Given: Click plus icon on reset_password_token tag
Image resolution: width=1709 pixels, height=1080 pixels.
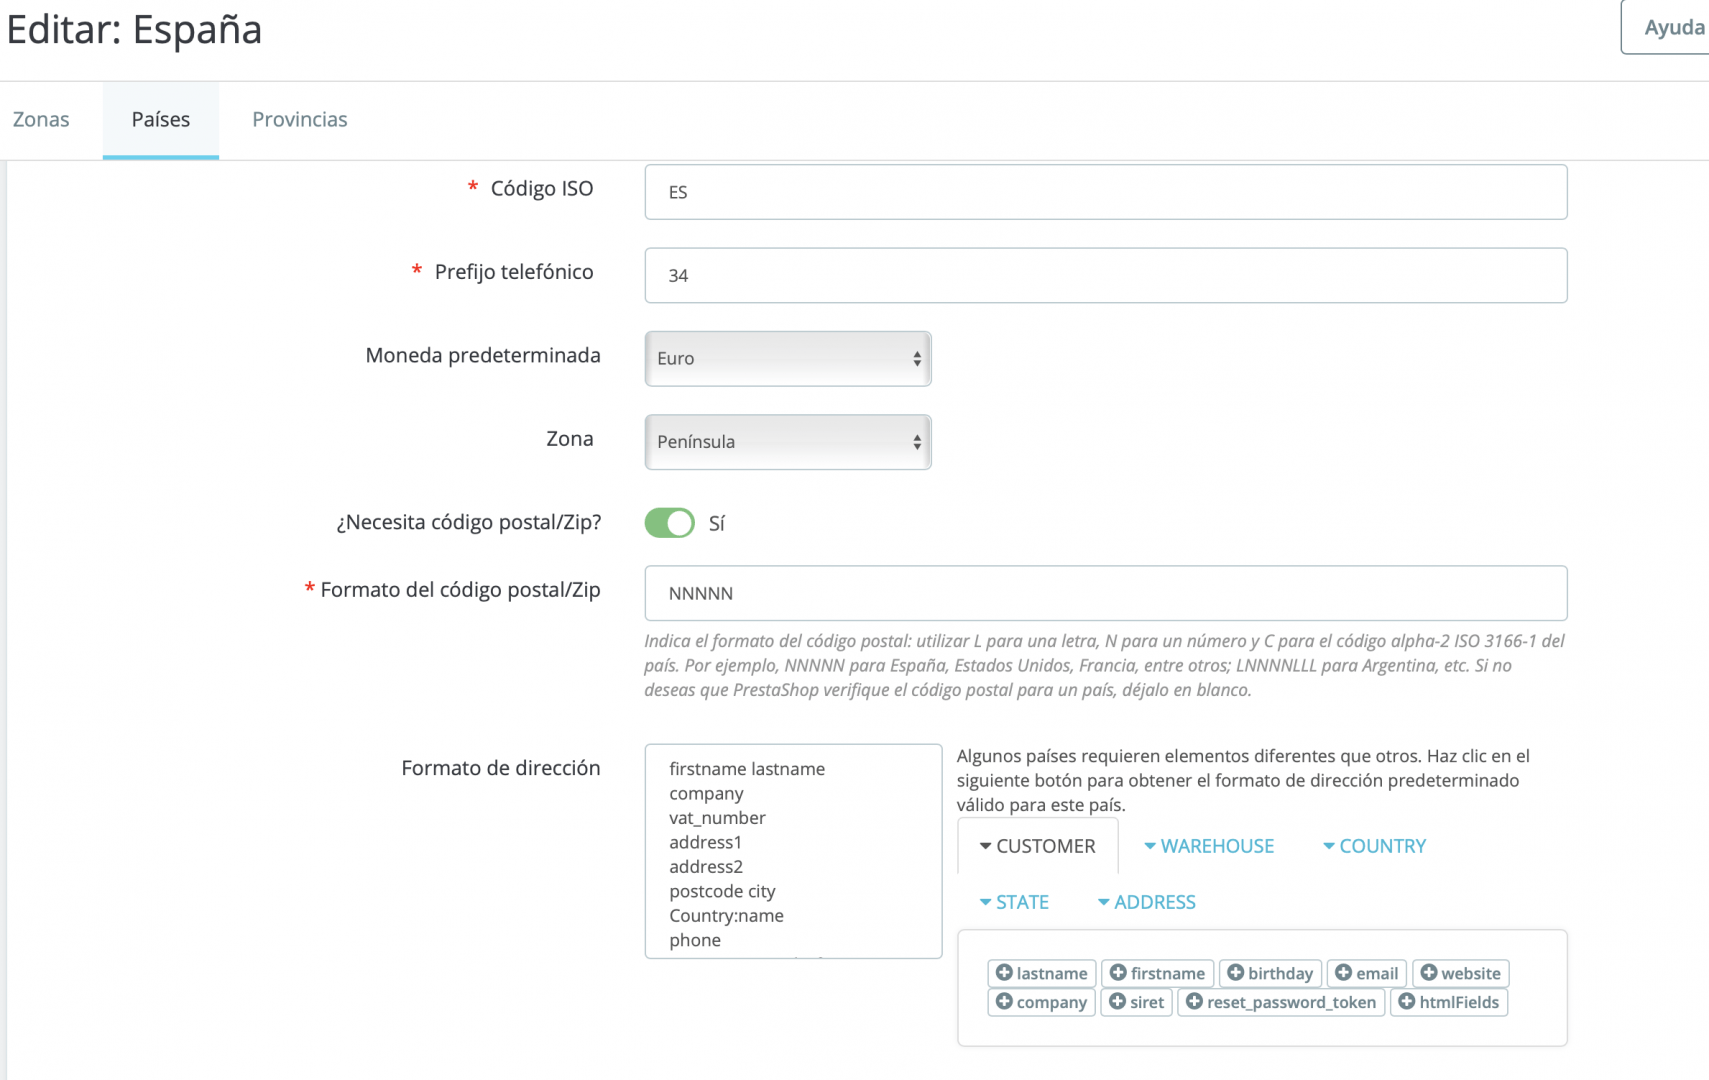Looking at the screenshot, I should [x=1194, y=1002].
